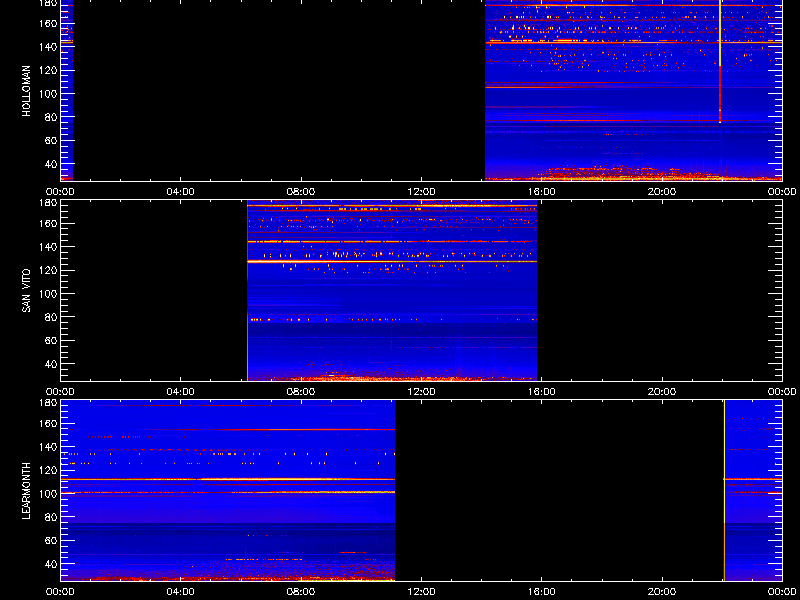Screen dimensions: 800x600
Task: Select the 180 frequency label on San Vito axis
Action: coord(49,203)
